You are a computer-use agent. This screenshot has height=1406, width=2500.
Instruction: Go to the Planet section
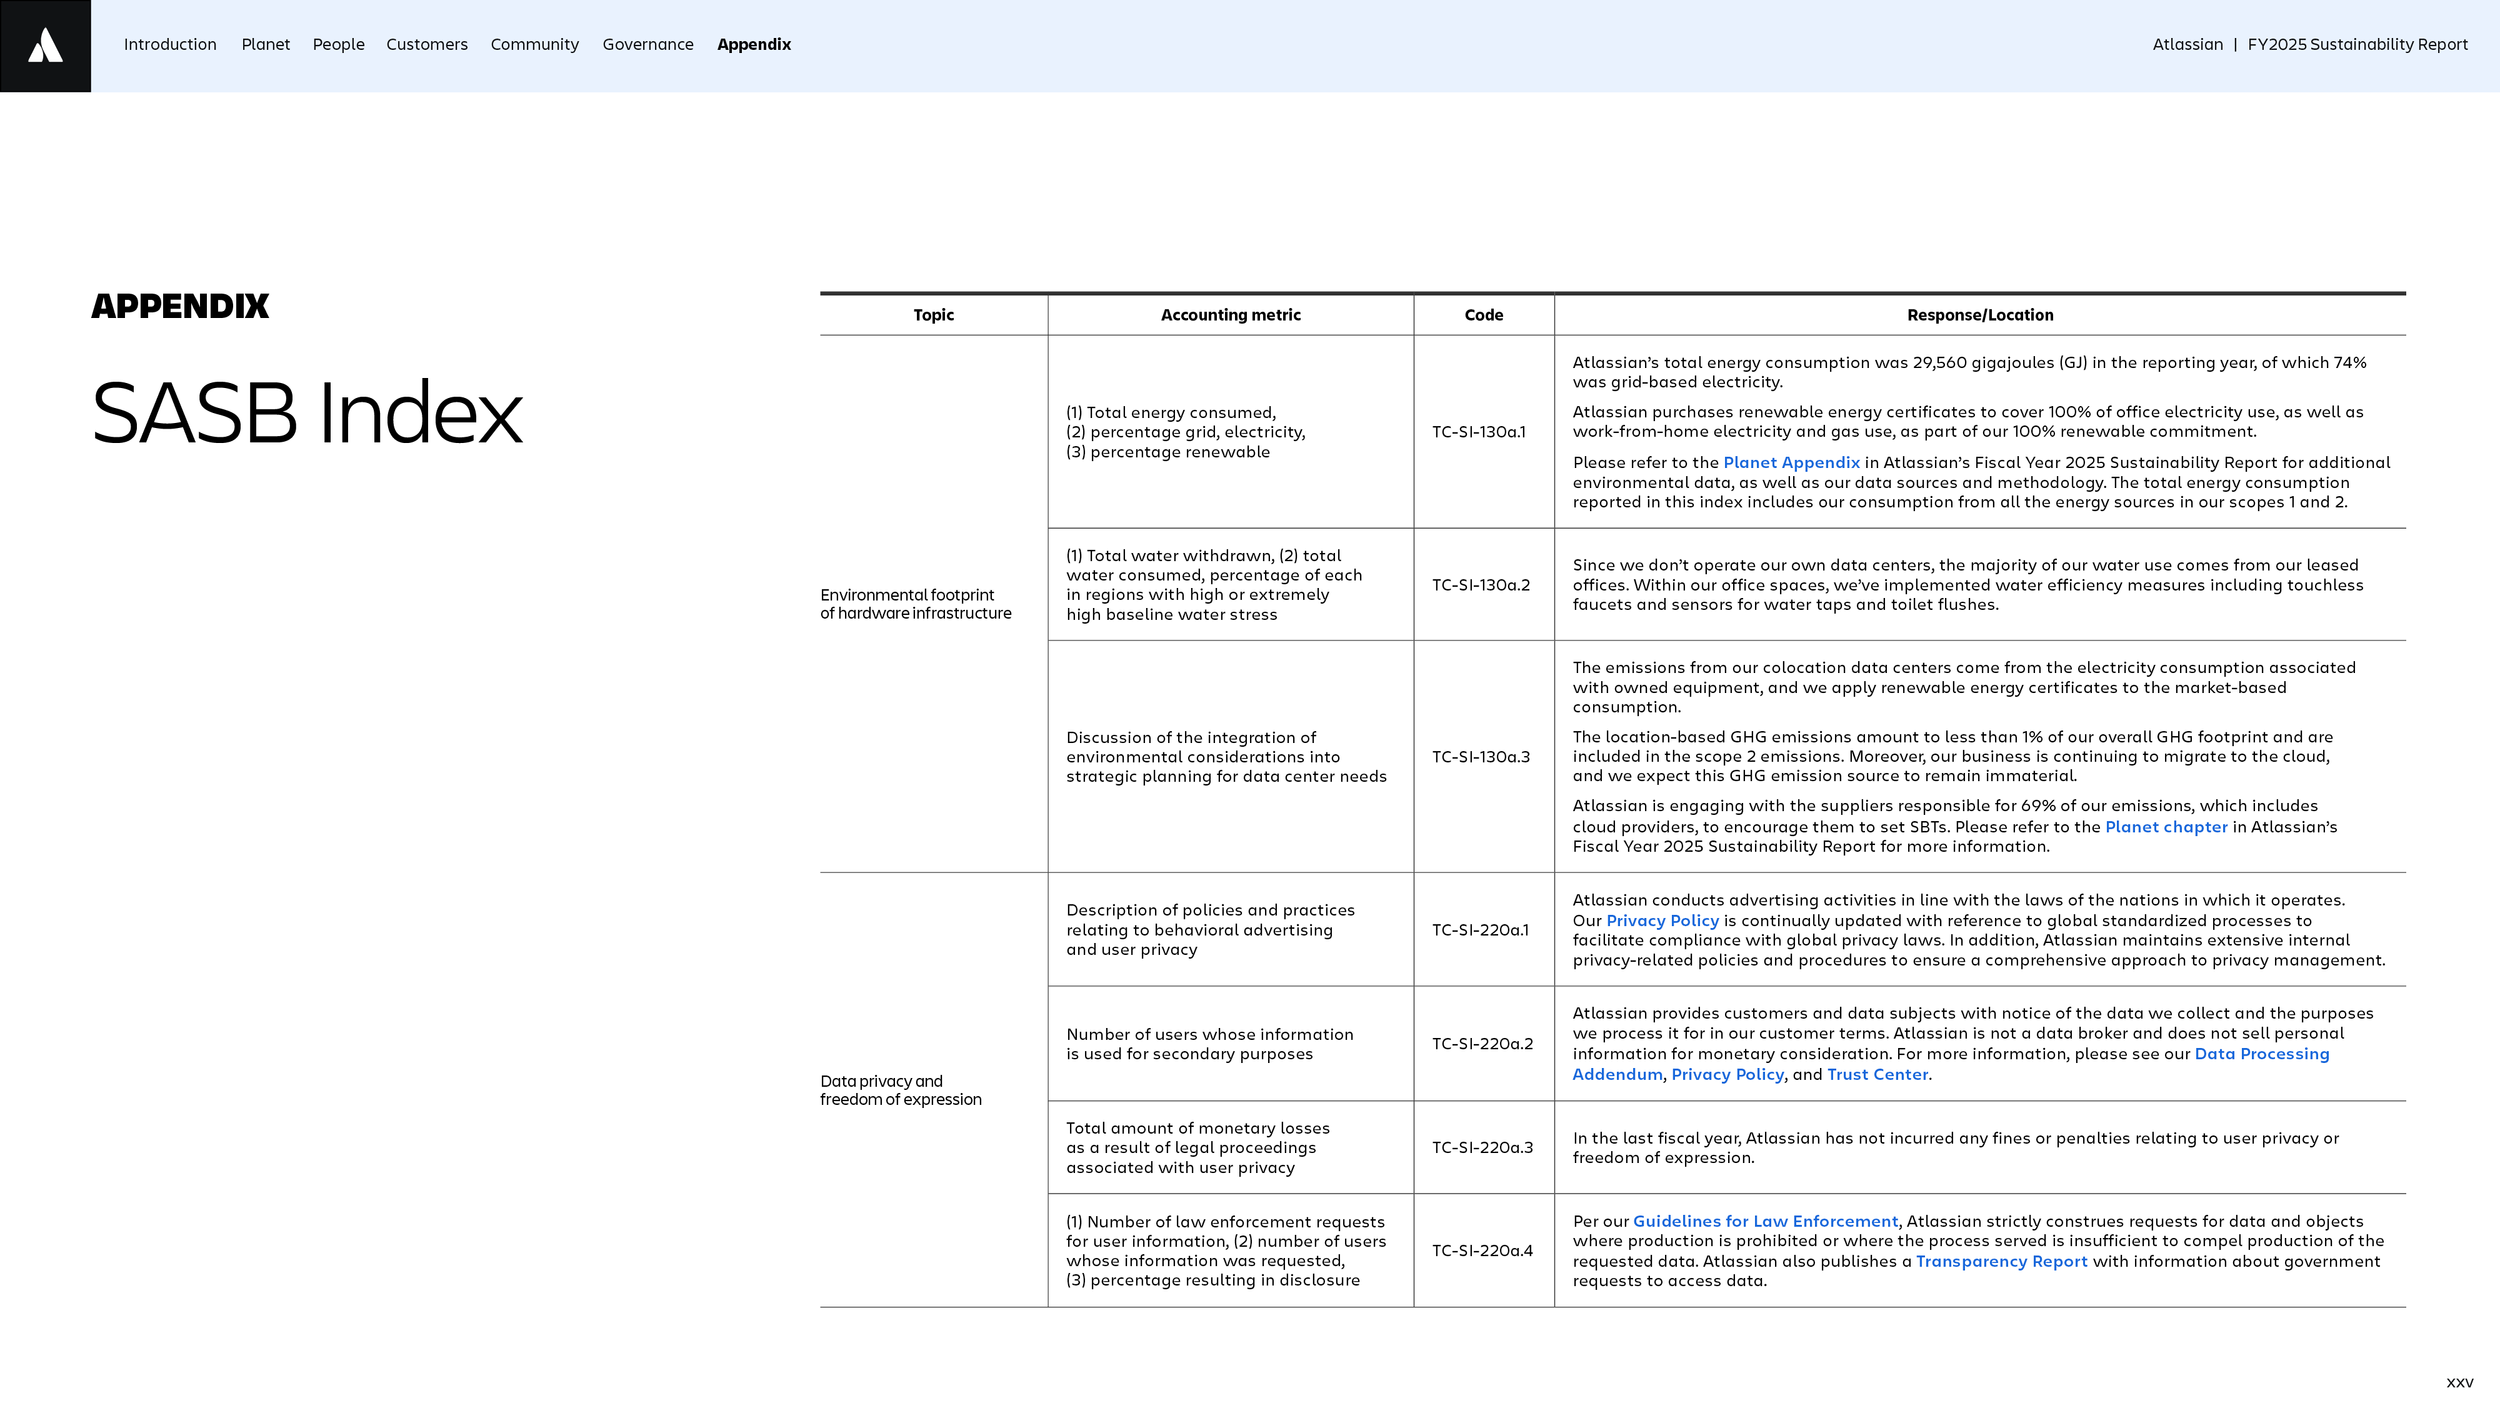click(266, 44)
